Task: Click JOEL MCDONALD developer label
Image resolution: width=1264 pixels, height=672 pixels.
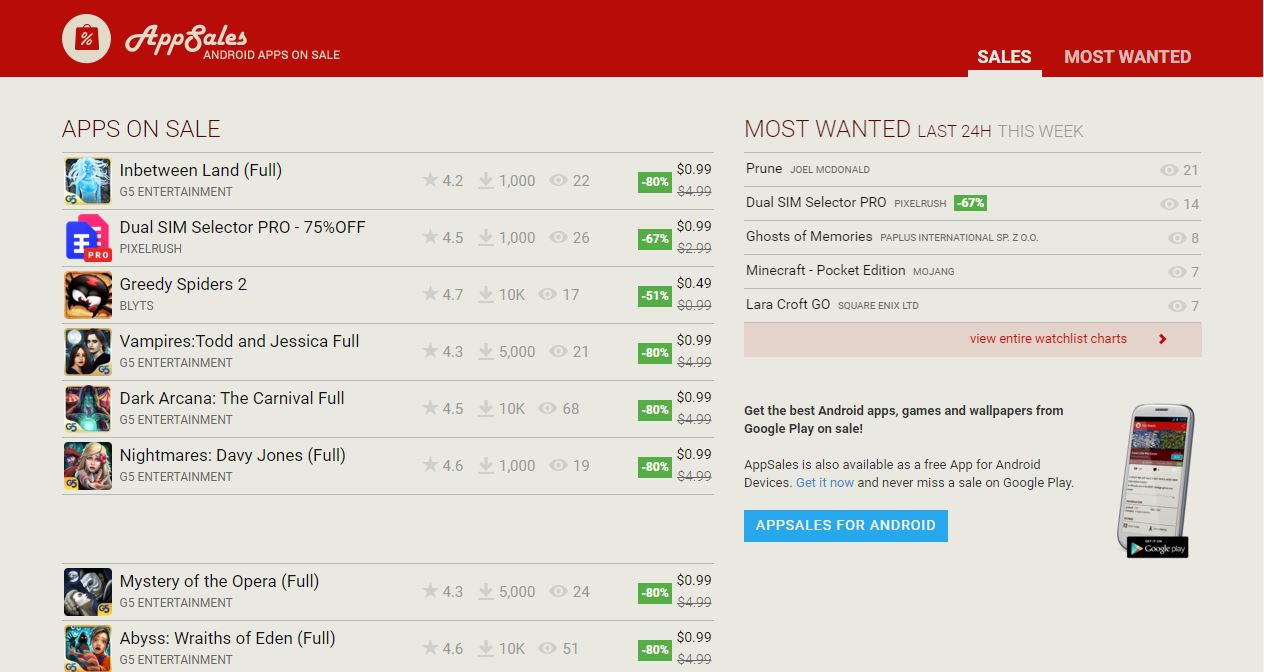Action: click(x=830, y=169)
